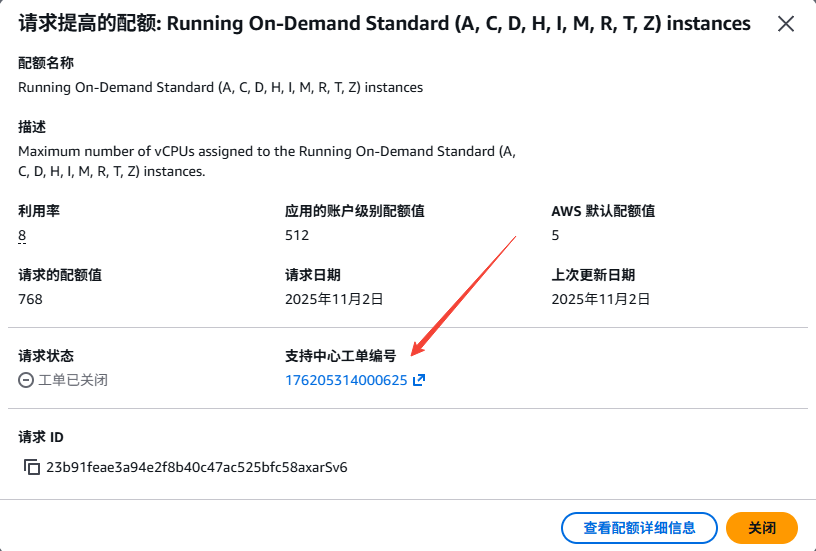Click the AWS default quota value 5
The height and width of the screenshot is (551, 816).
pyautogui.click(x=556, y=235)
